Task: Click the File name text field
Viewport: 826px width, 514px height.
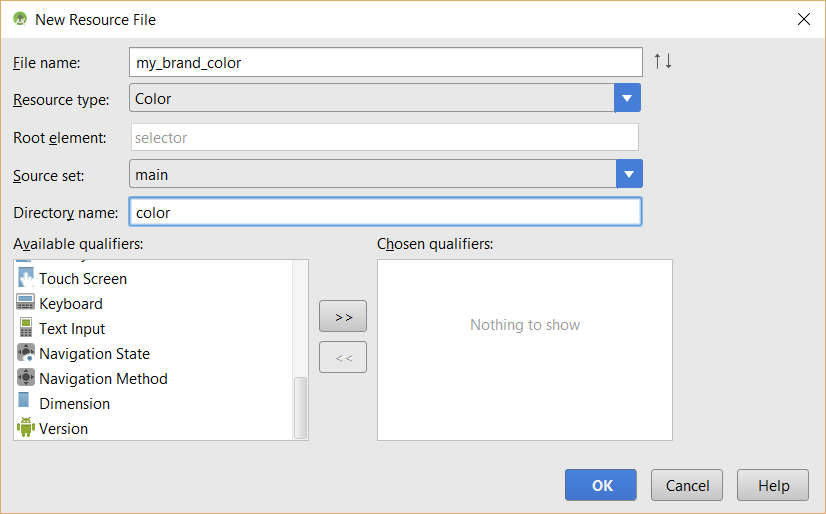Action: pos(386,62)
